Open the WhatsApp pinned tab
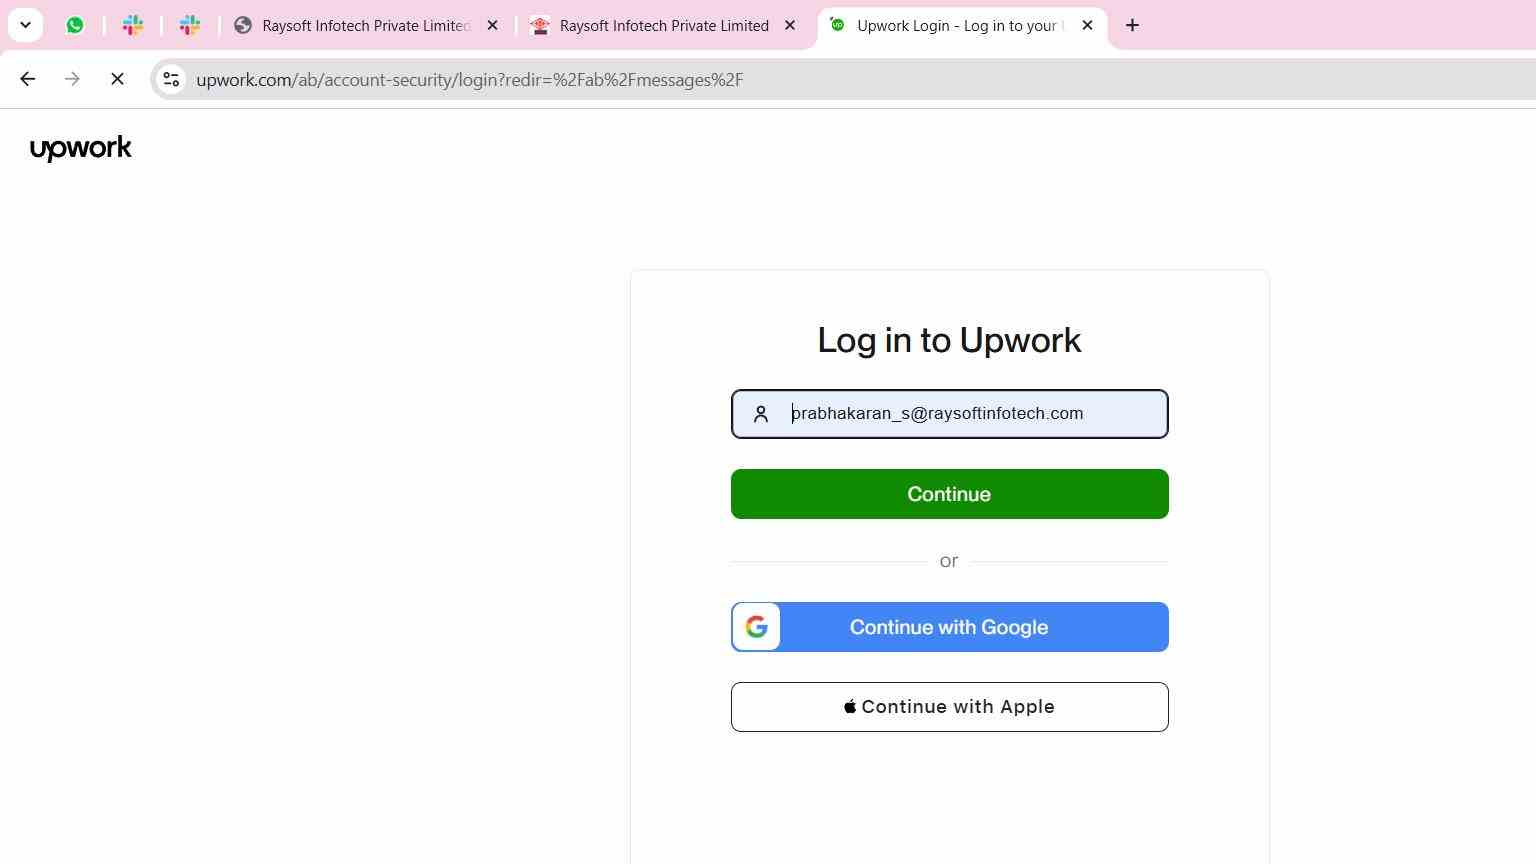This screenshot has width=1536, height=864. click(75, 26)
